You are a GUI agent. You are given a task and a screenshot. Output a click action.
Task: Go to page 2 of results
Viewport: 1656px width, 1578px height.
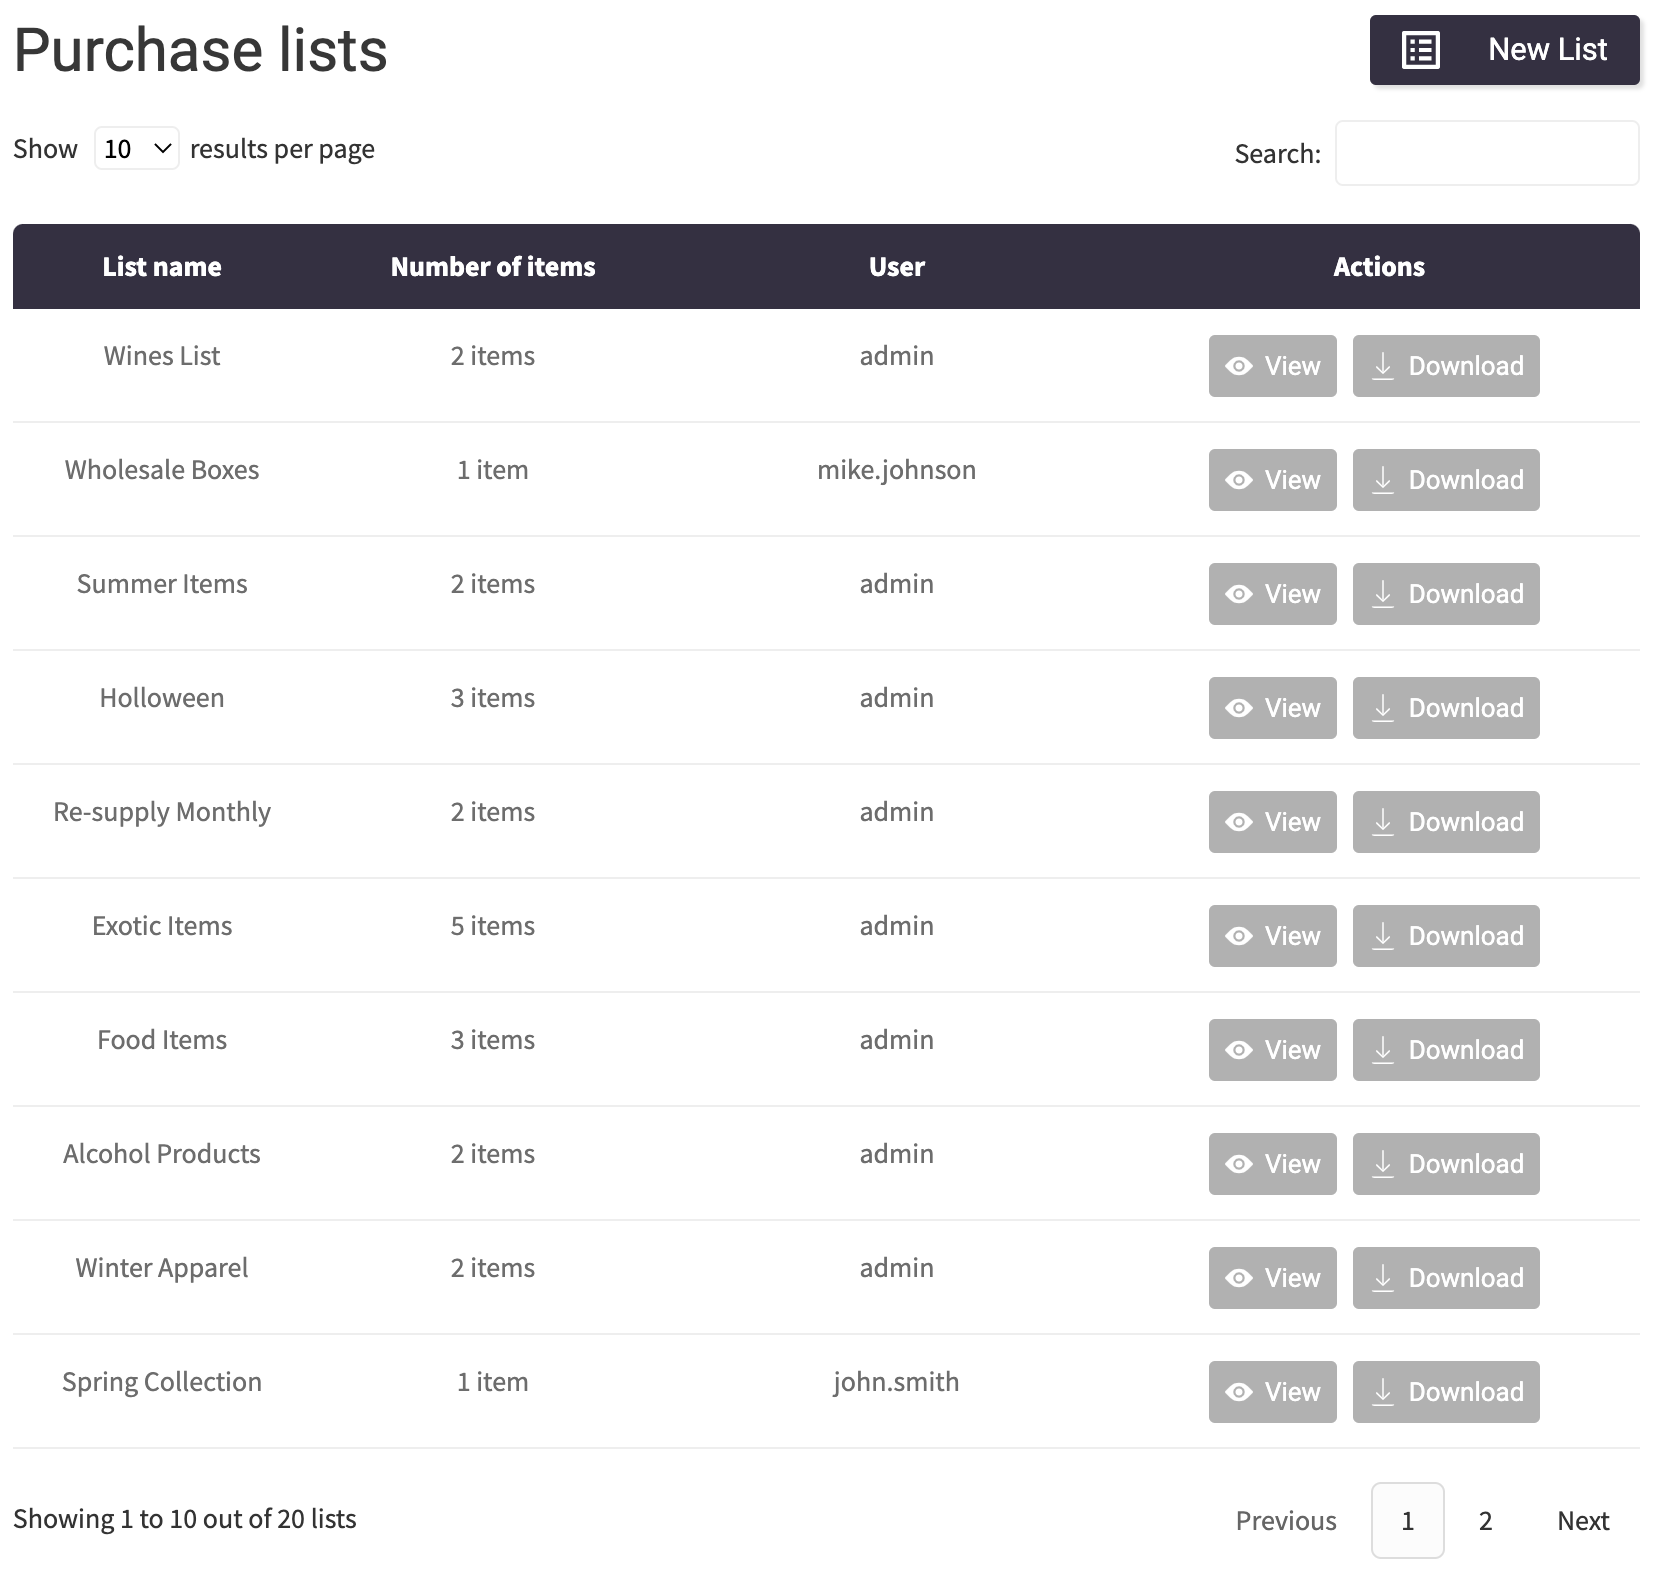(x=1484, y=1521)
